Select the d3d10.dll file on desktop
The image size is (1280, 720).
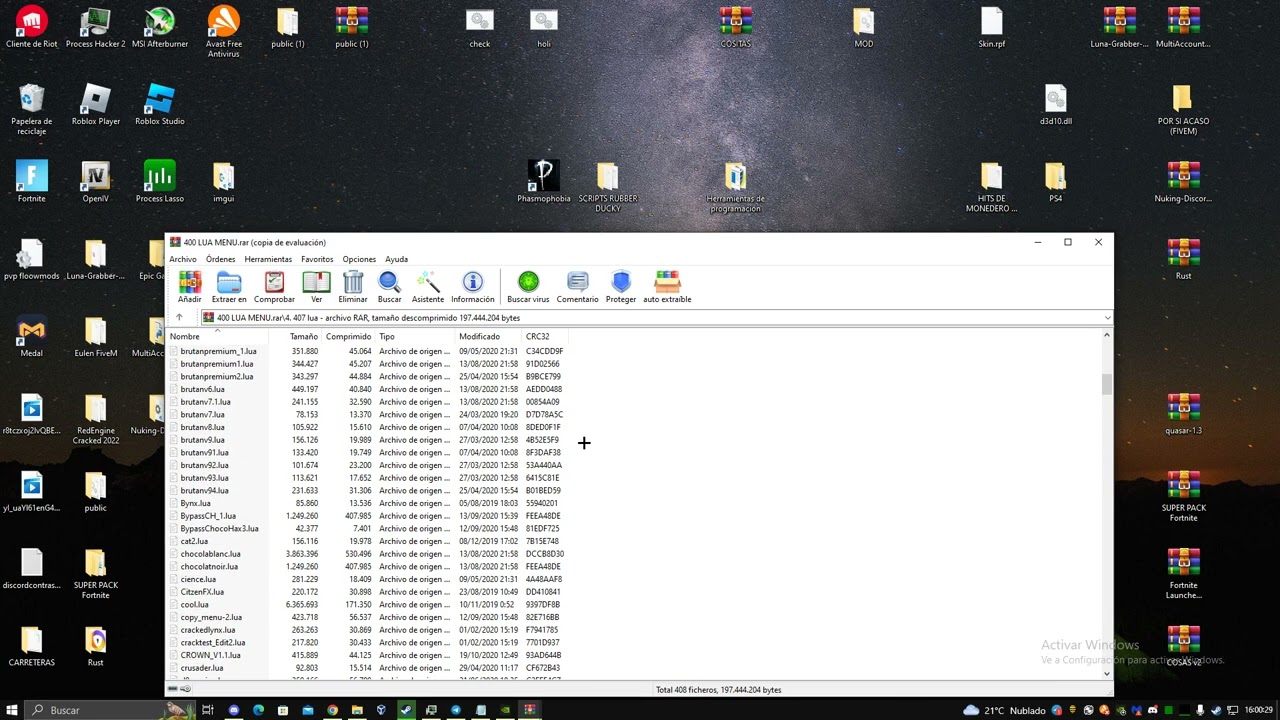[1056, 105]
